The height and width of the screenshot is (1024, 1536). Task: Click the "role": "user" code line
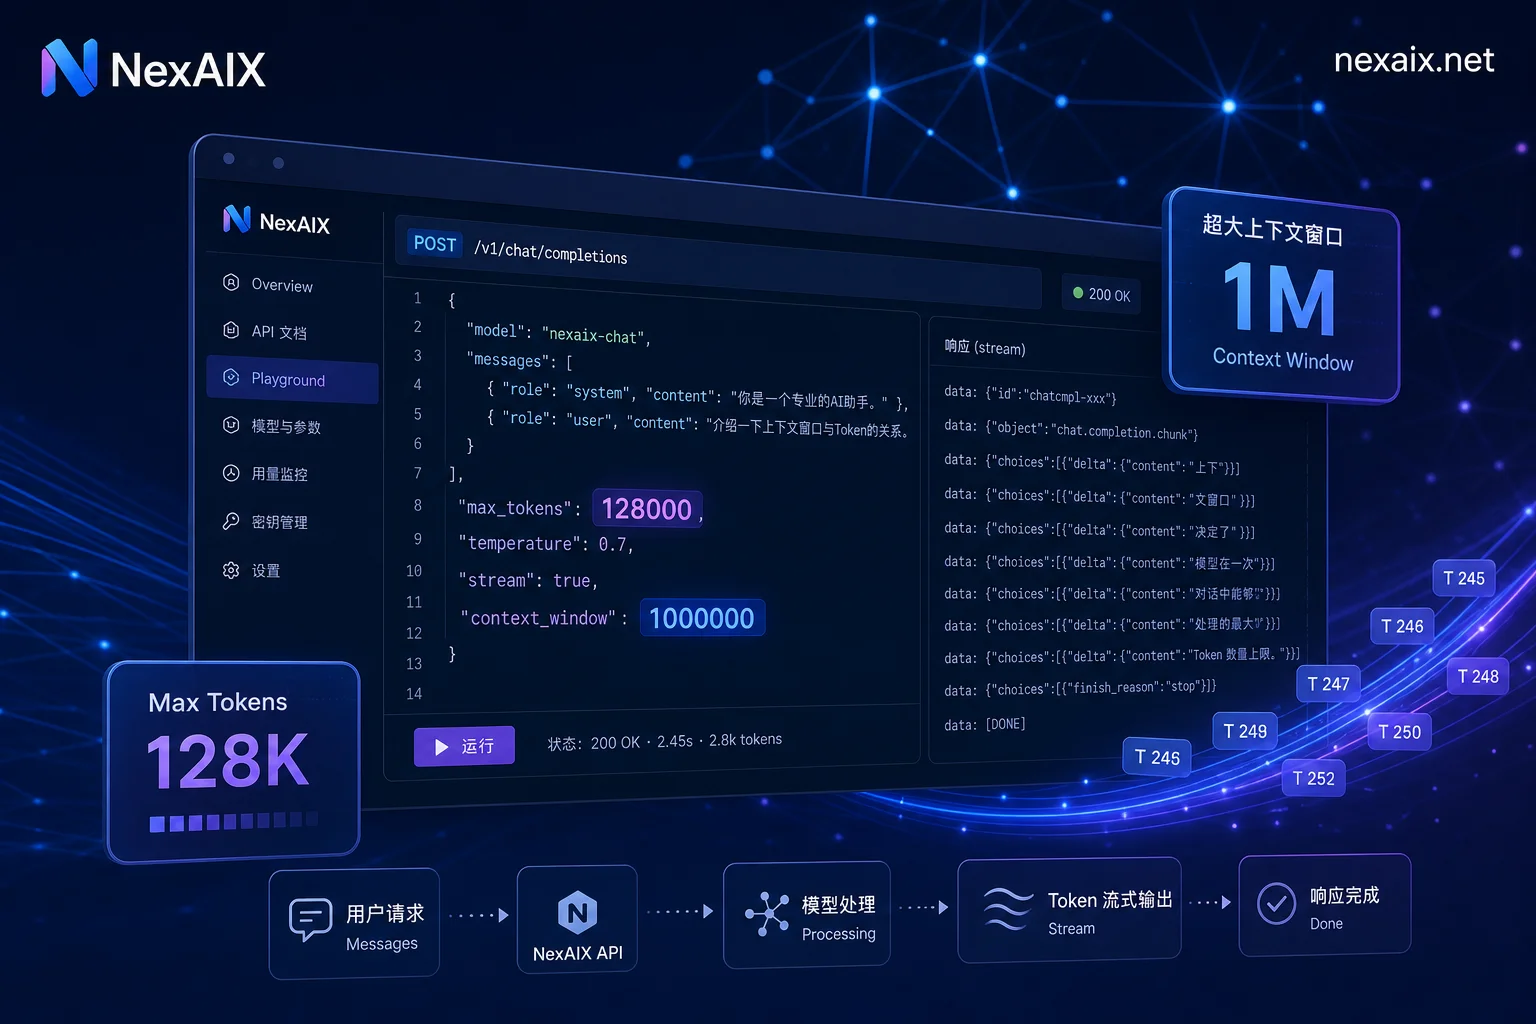point(698,424)
